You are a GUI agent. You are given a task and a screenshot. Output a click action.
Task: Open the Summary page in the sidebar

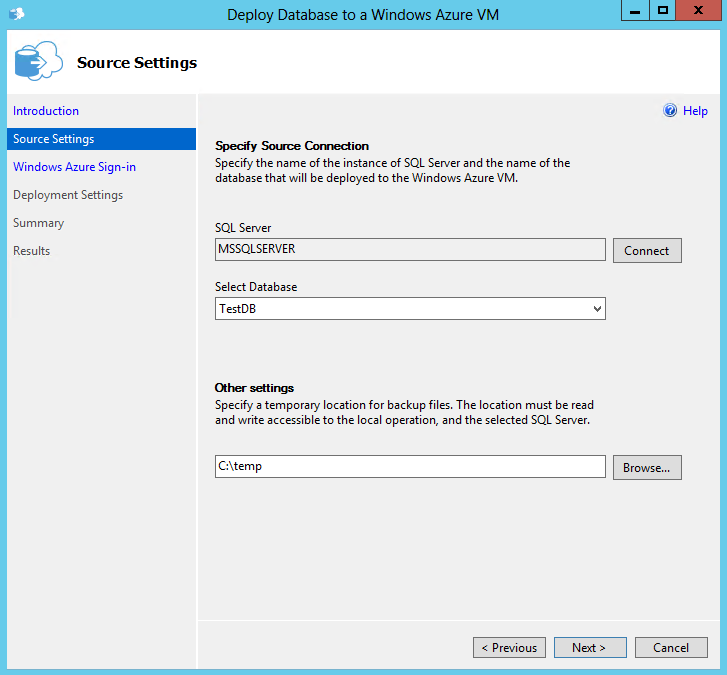click(x=38, y=223)
